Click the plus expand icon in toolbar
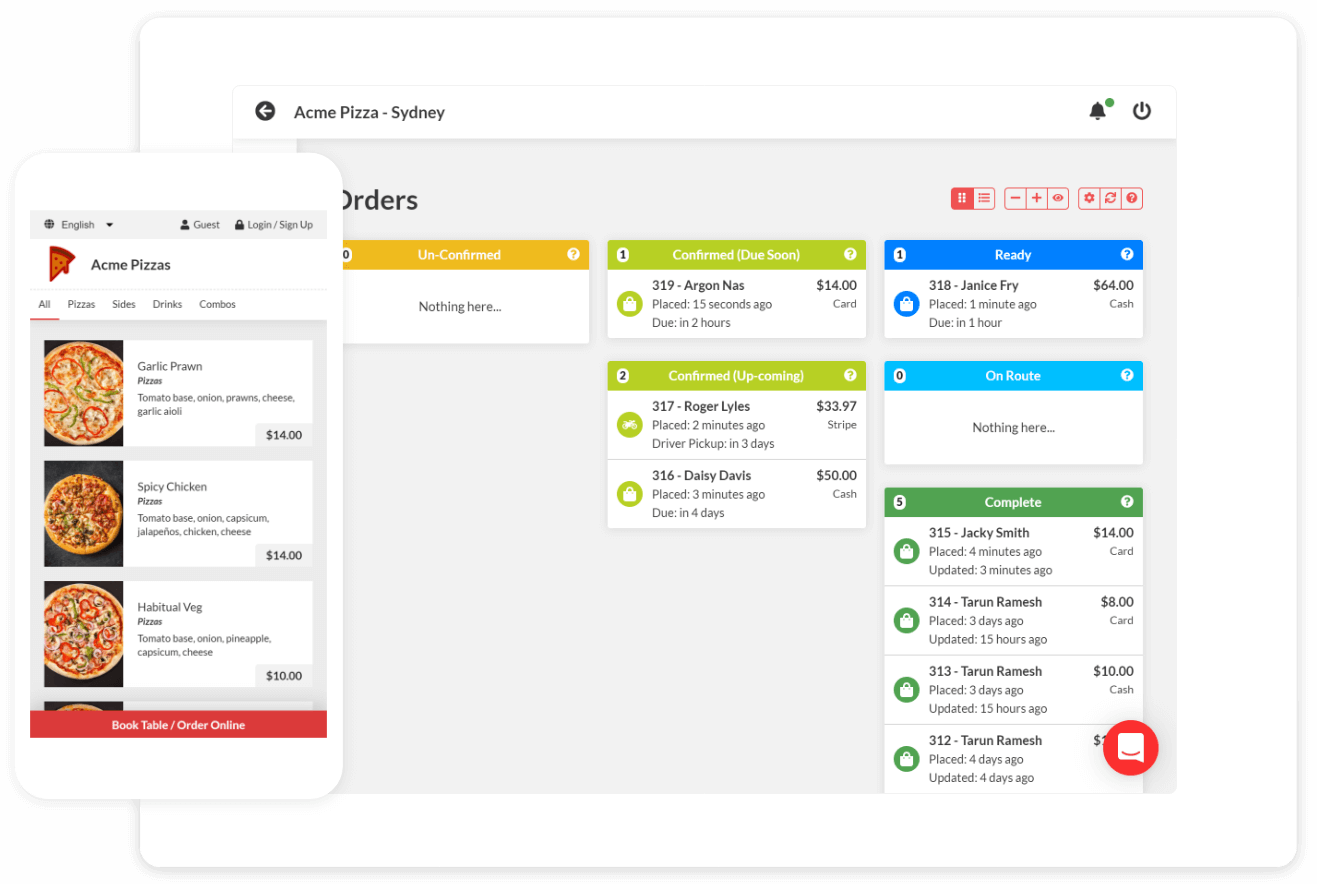The height and width of the screenshot is (884, 1317). pyautogui.click(x=1037, y=198)
